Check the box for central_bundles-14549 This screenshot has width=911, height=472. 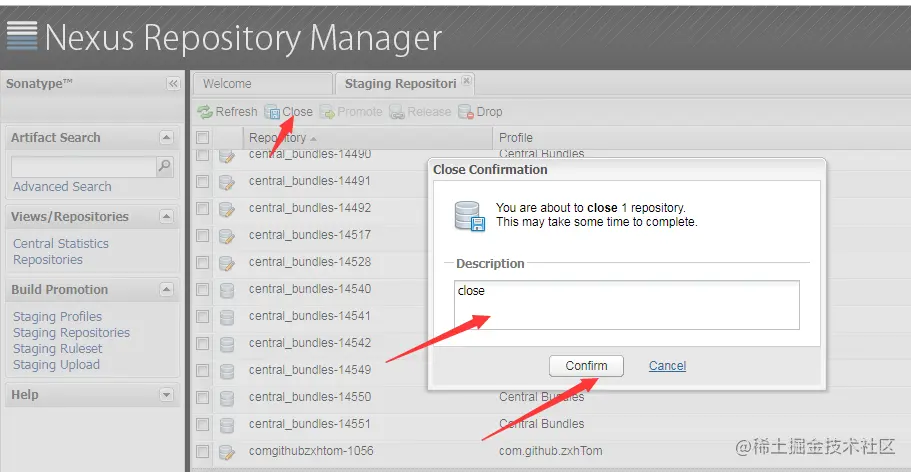pos(202,370)
